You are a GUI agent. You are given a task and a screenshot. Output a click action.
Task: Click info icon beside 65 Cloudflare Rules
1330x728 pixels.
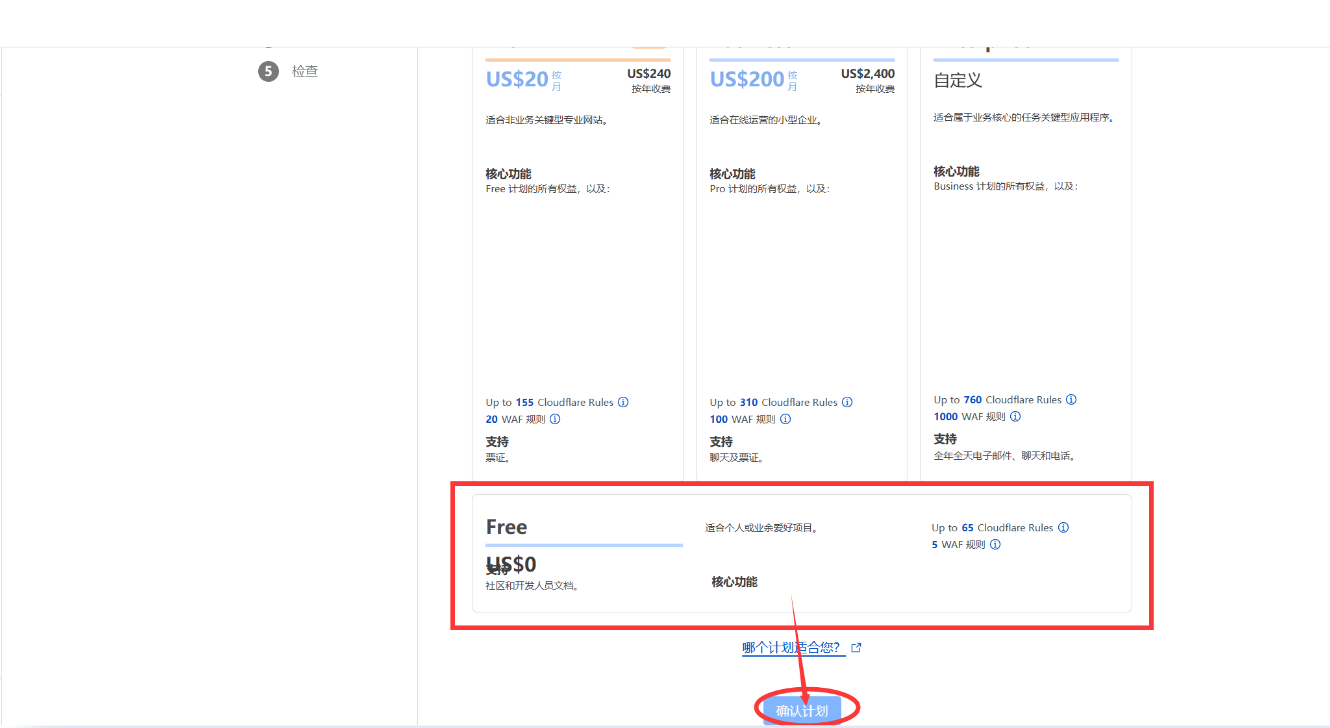(1063, 528)
